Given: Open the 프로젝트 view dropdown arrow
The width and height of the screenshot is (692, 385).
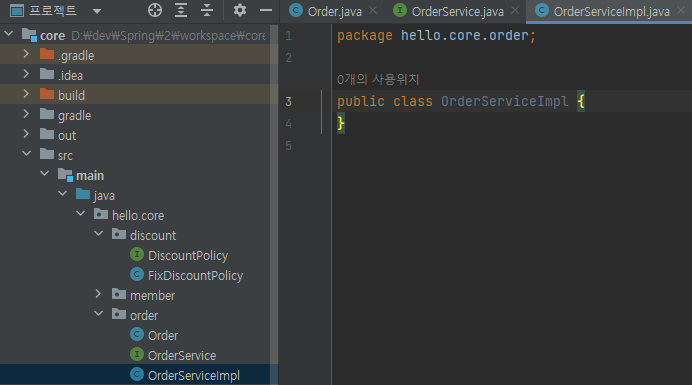Looking at the screenshot, I should click(97, 11).
